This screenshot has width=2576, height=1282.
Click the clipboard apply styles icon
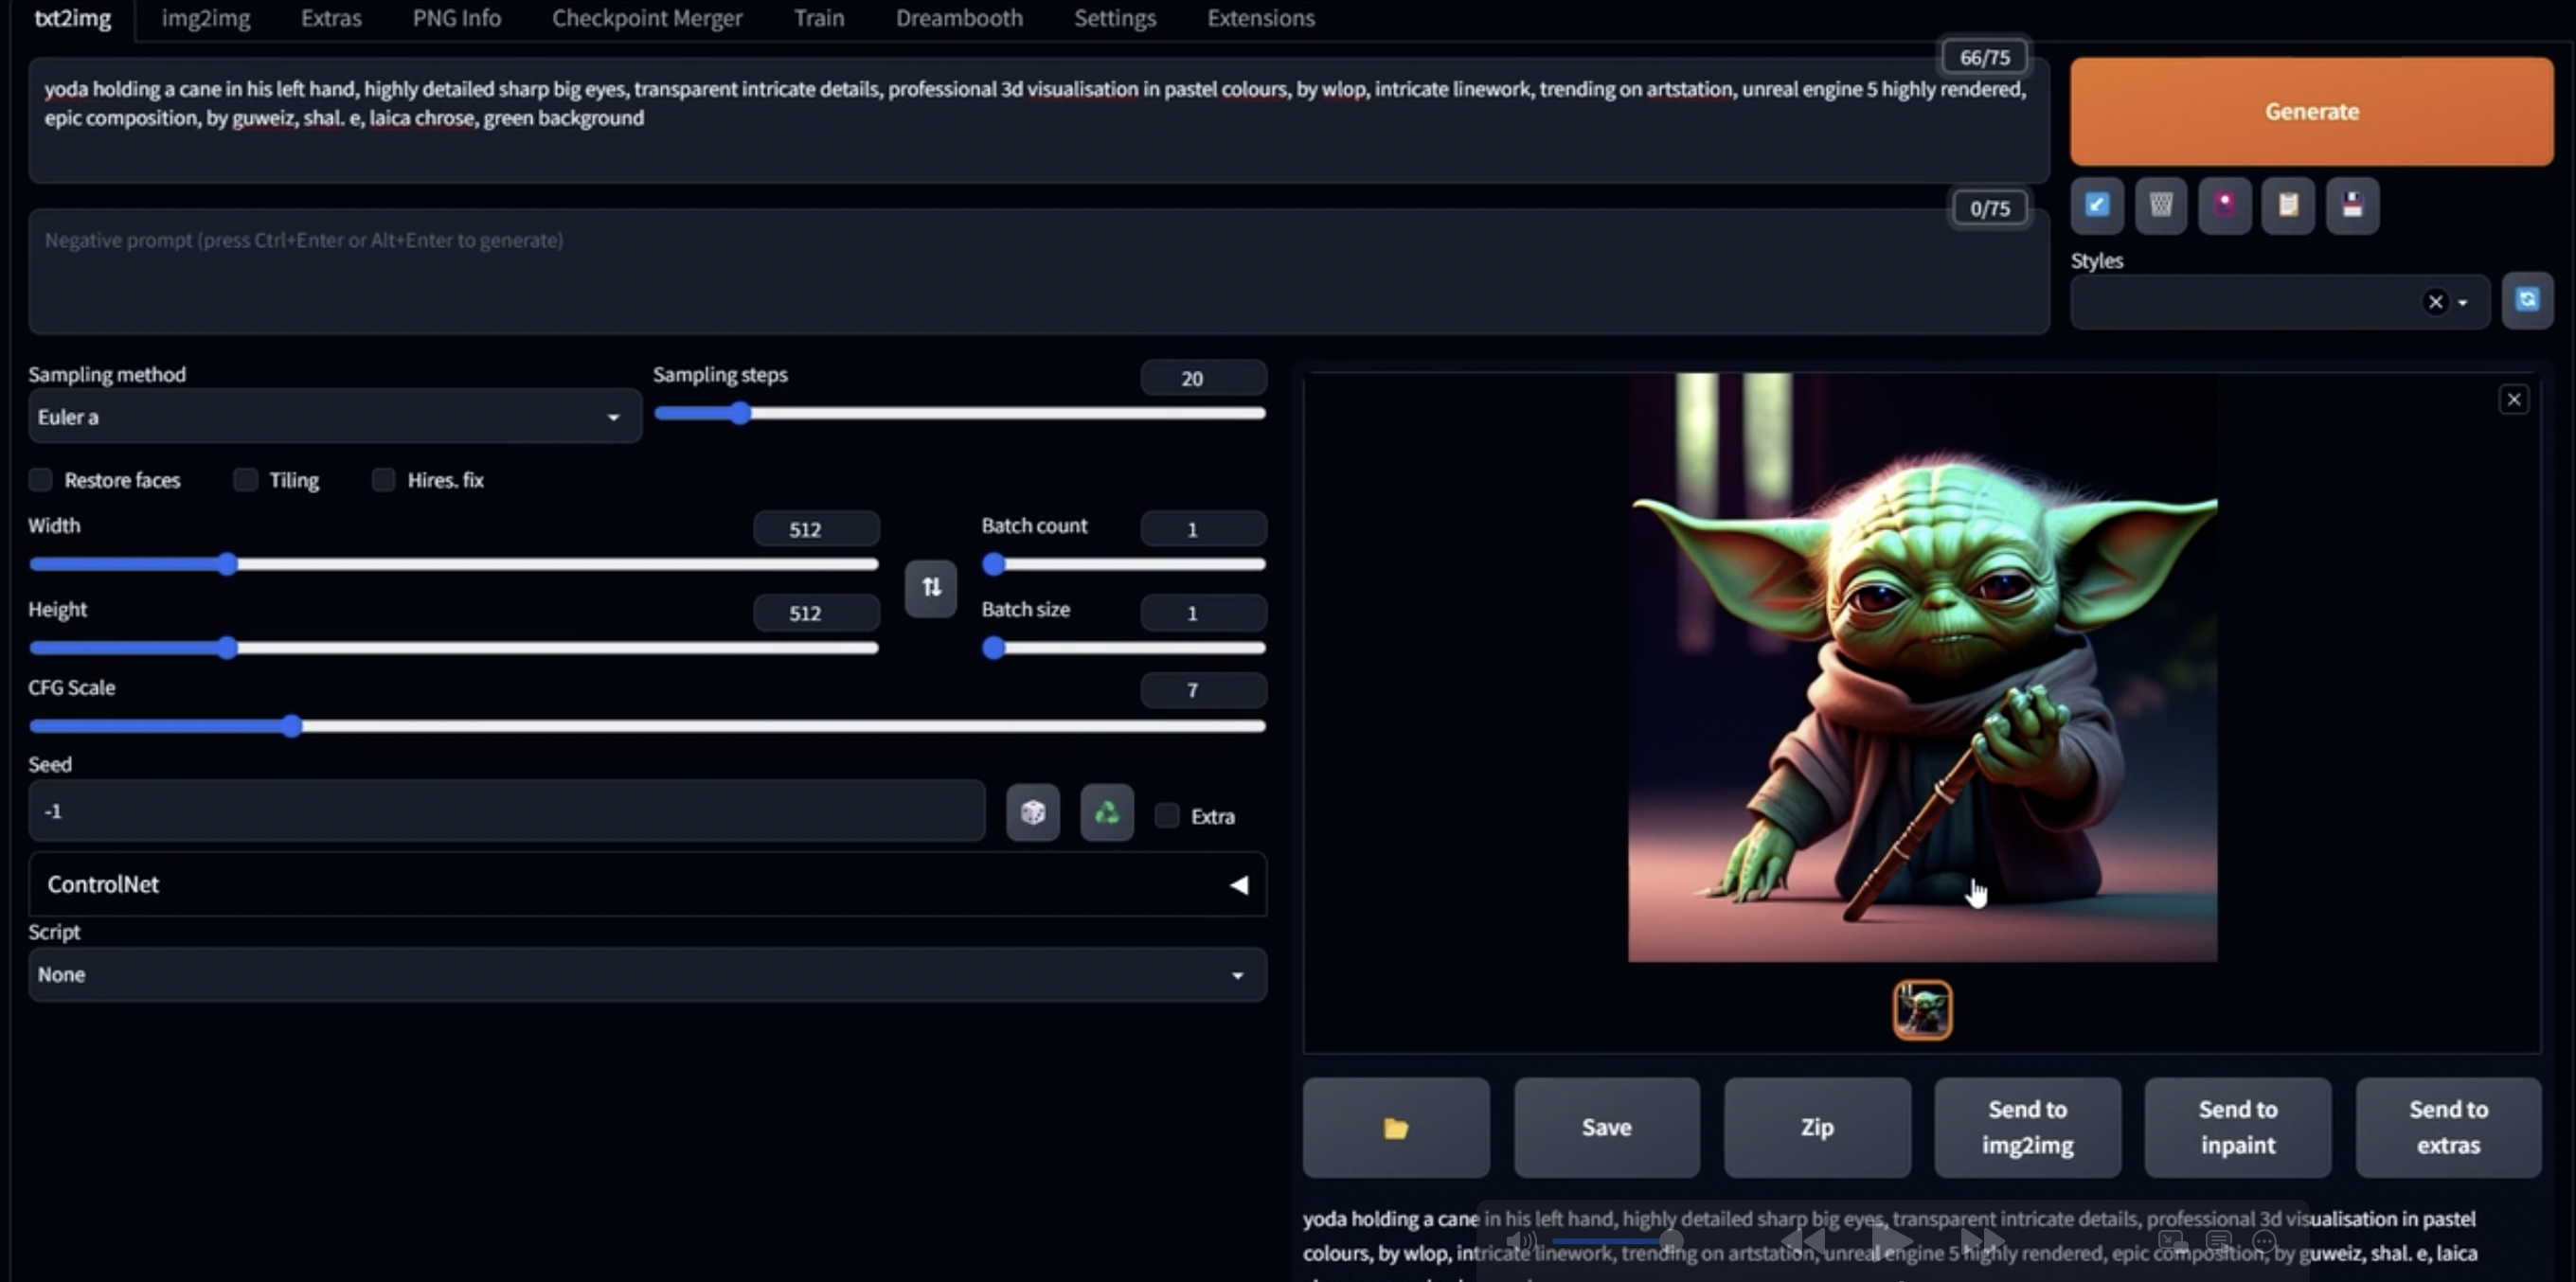tap(2288, 206)
